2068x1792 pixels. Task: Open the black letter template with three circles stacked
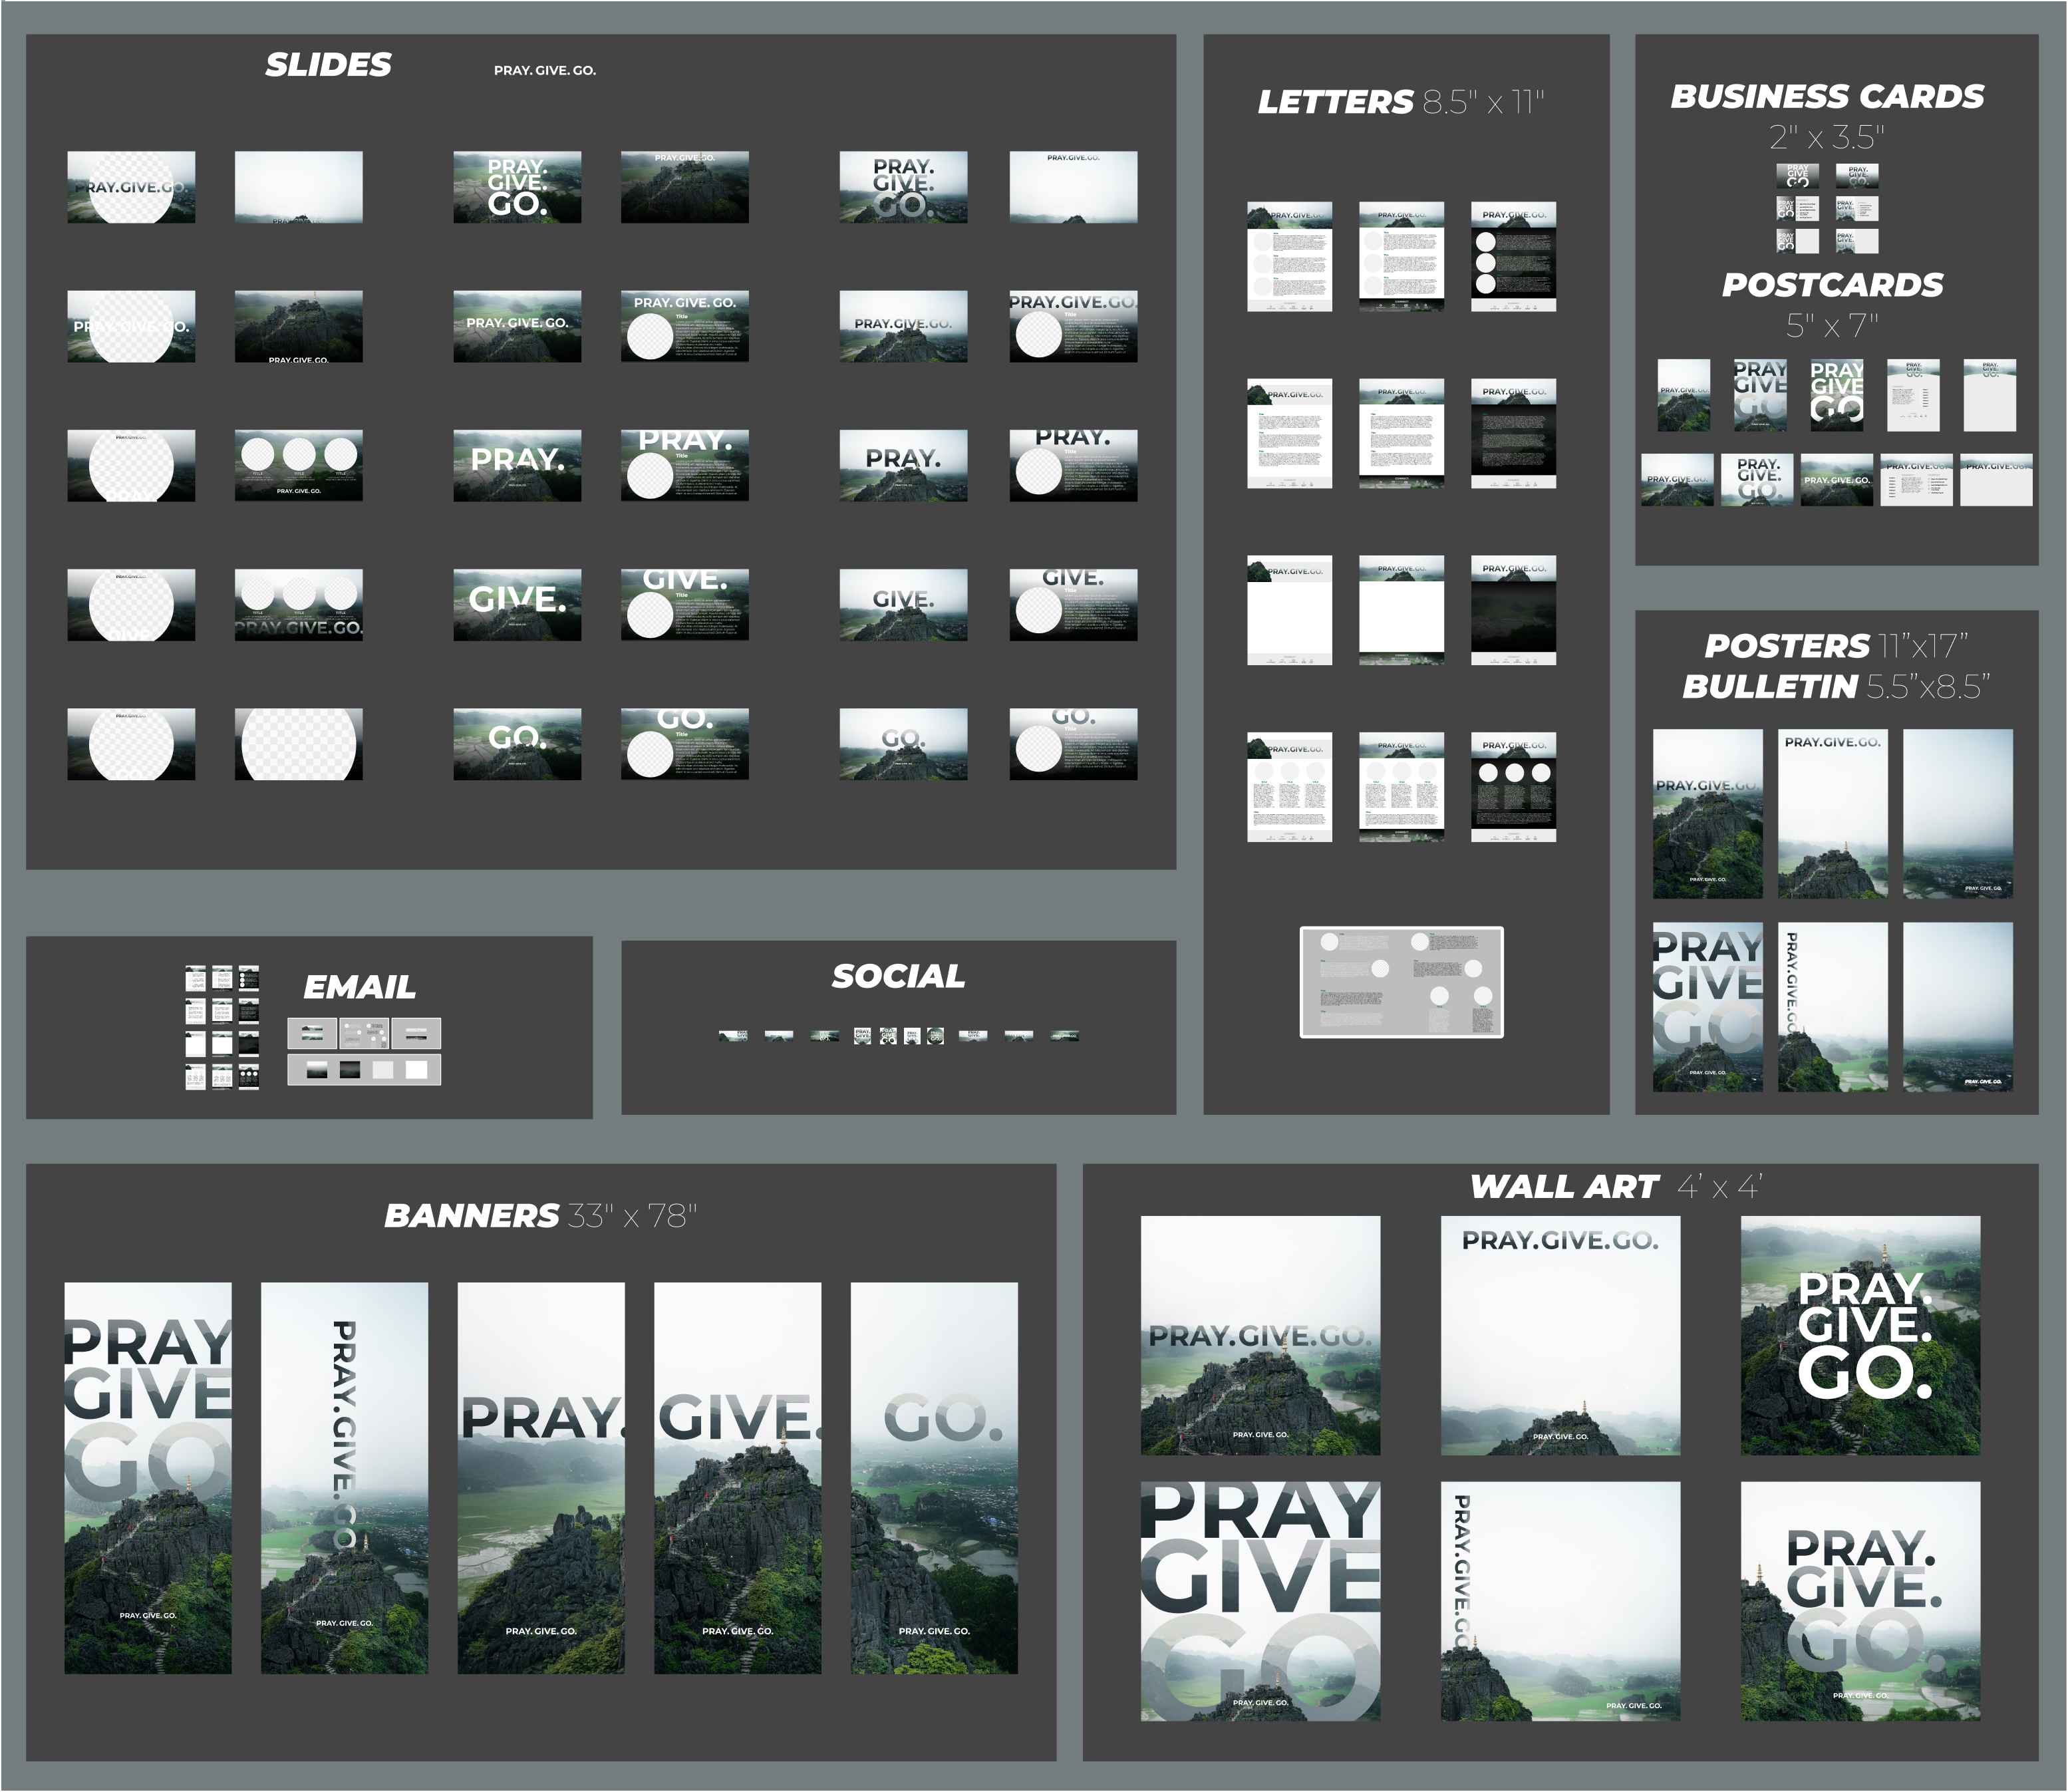tap(1512, 256)
